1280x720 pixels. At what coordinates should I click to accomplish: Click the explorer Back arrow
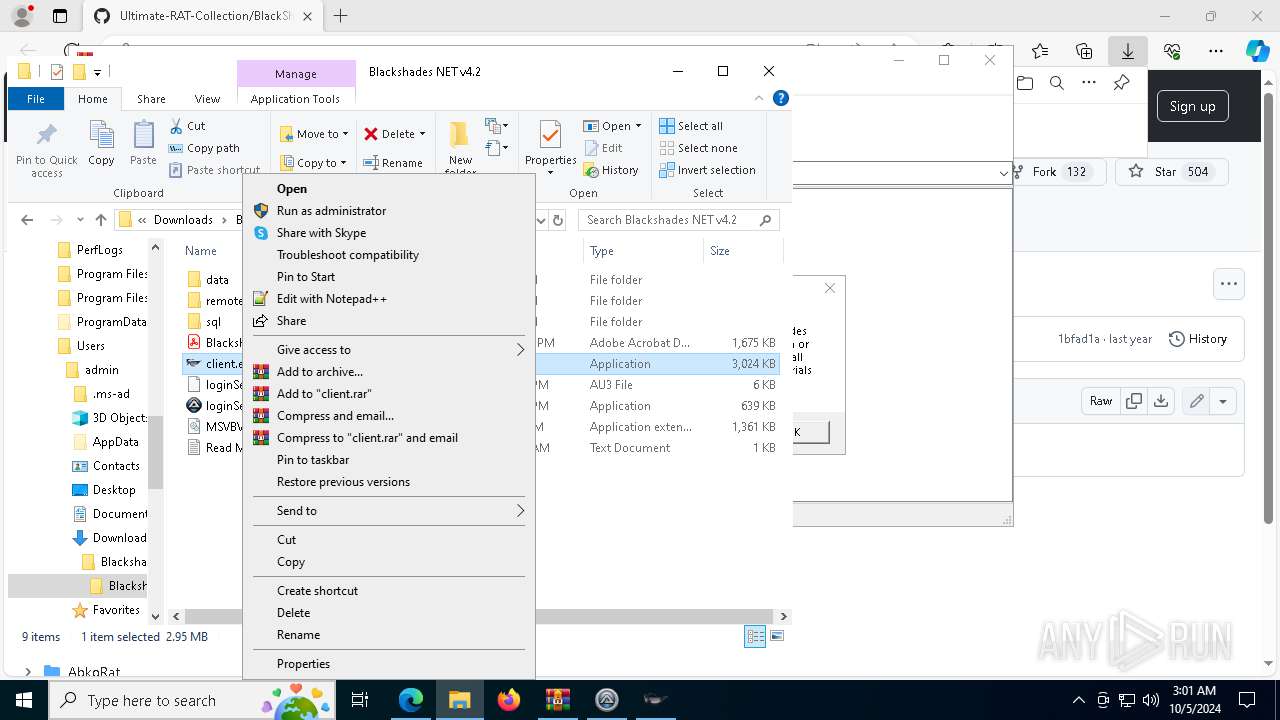[x=27, y=220]
